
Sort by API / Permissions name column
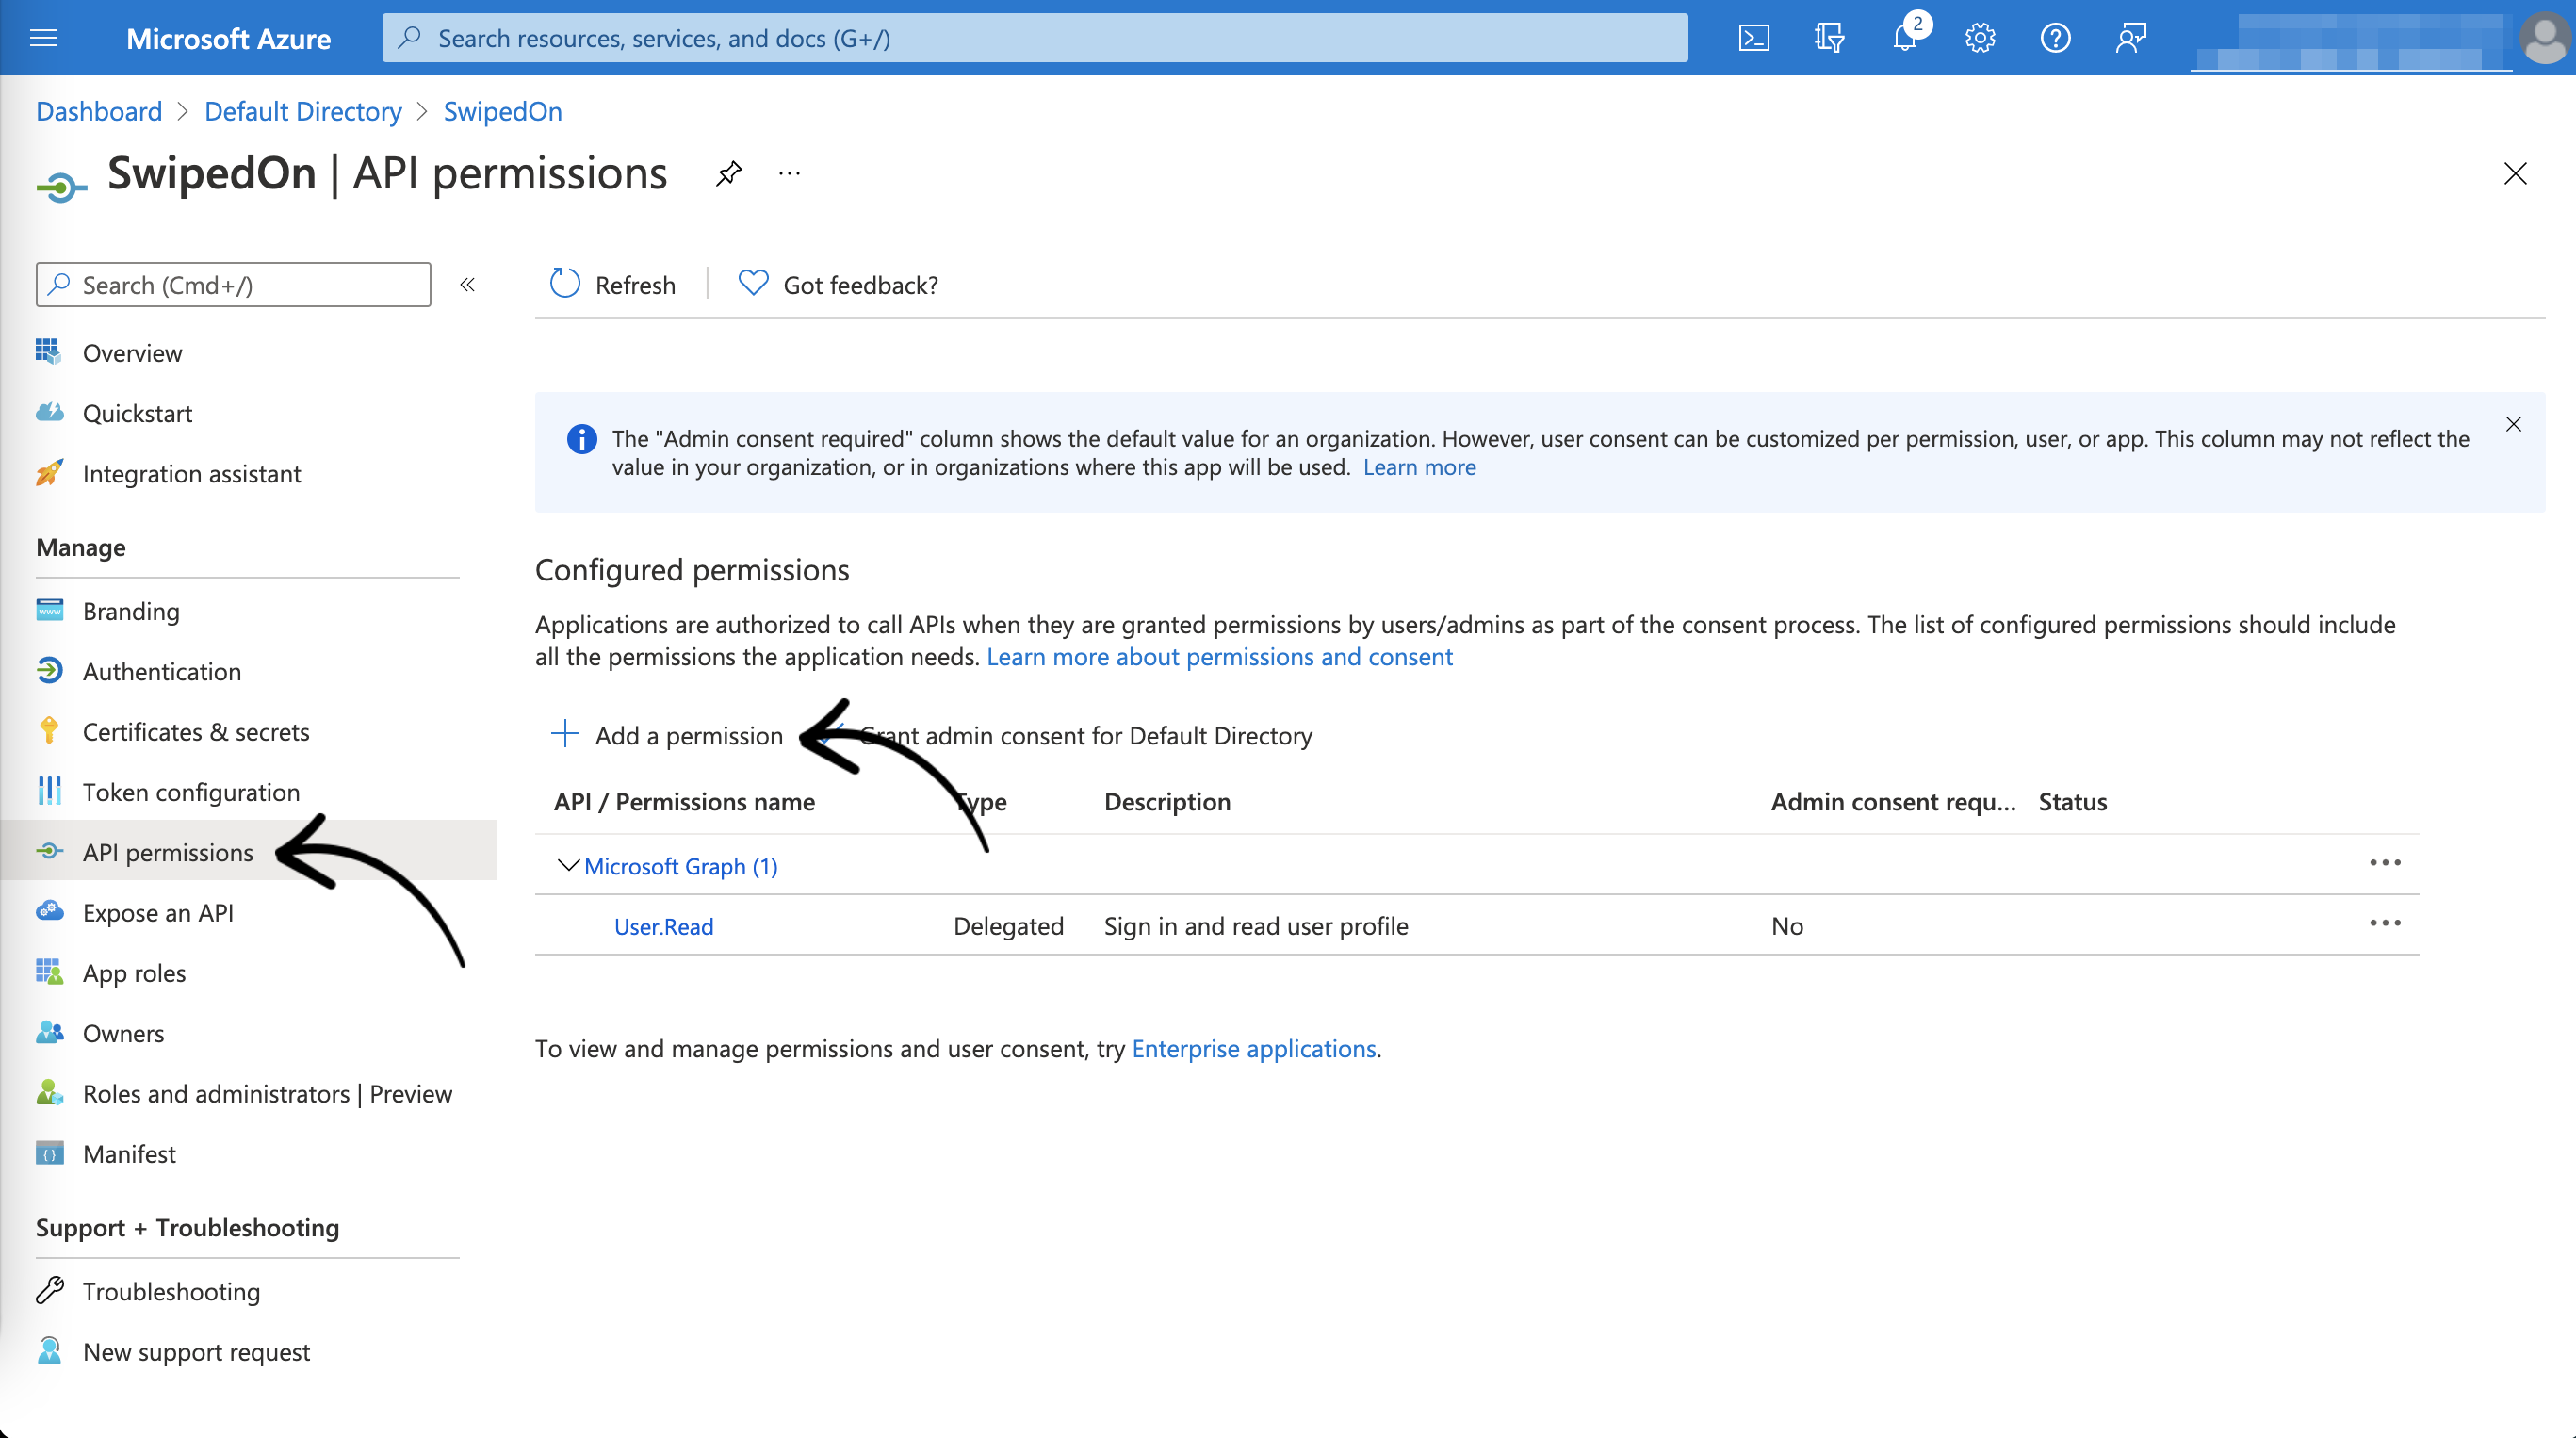pos(685,802)
